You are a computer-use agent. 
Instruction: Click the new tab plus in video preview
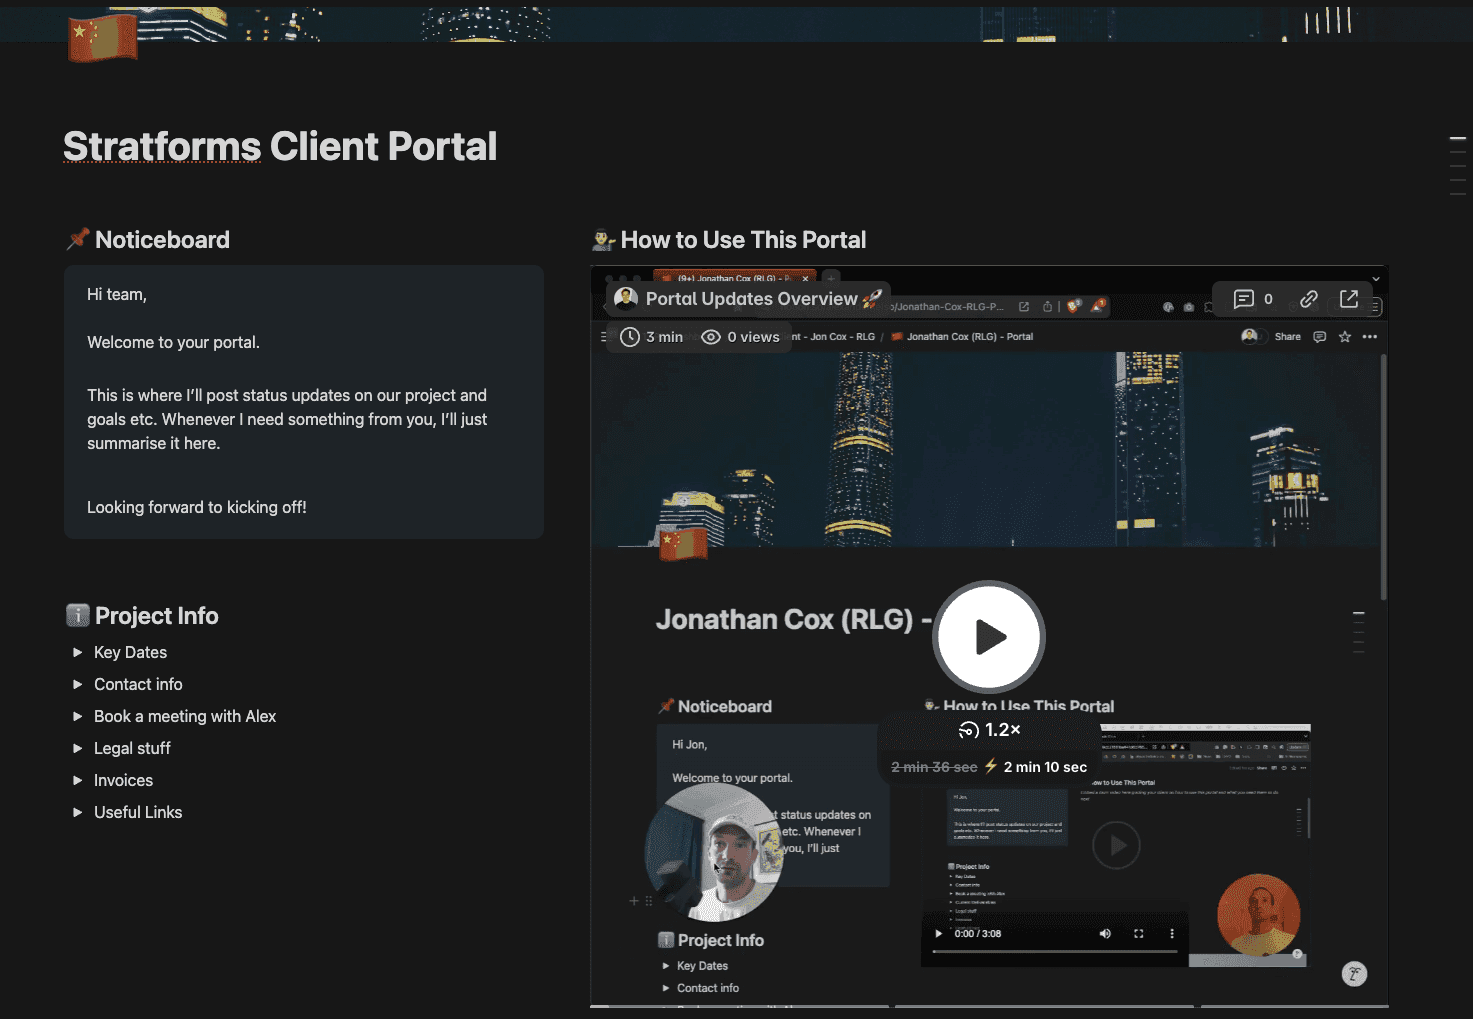831,278
